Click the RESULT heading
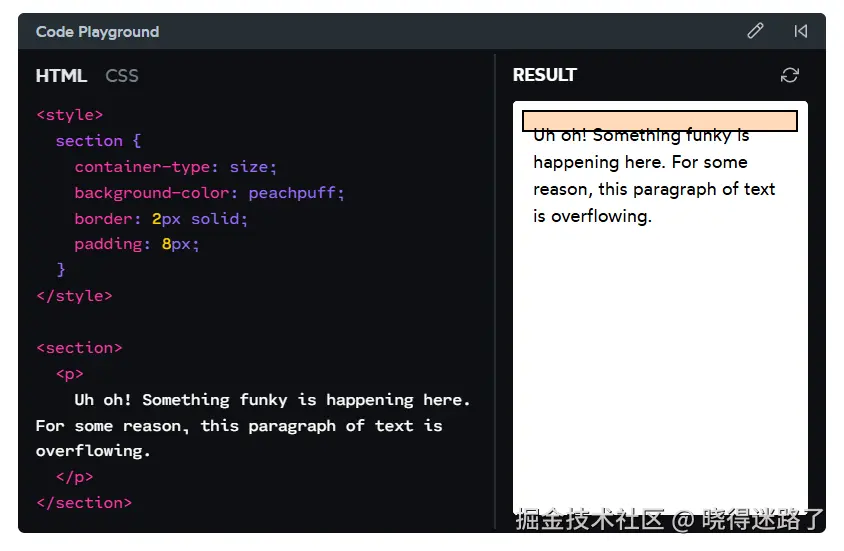This screenshot has height=551, width=844. point(545,75)
